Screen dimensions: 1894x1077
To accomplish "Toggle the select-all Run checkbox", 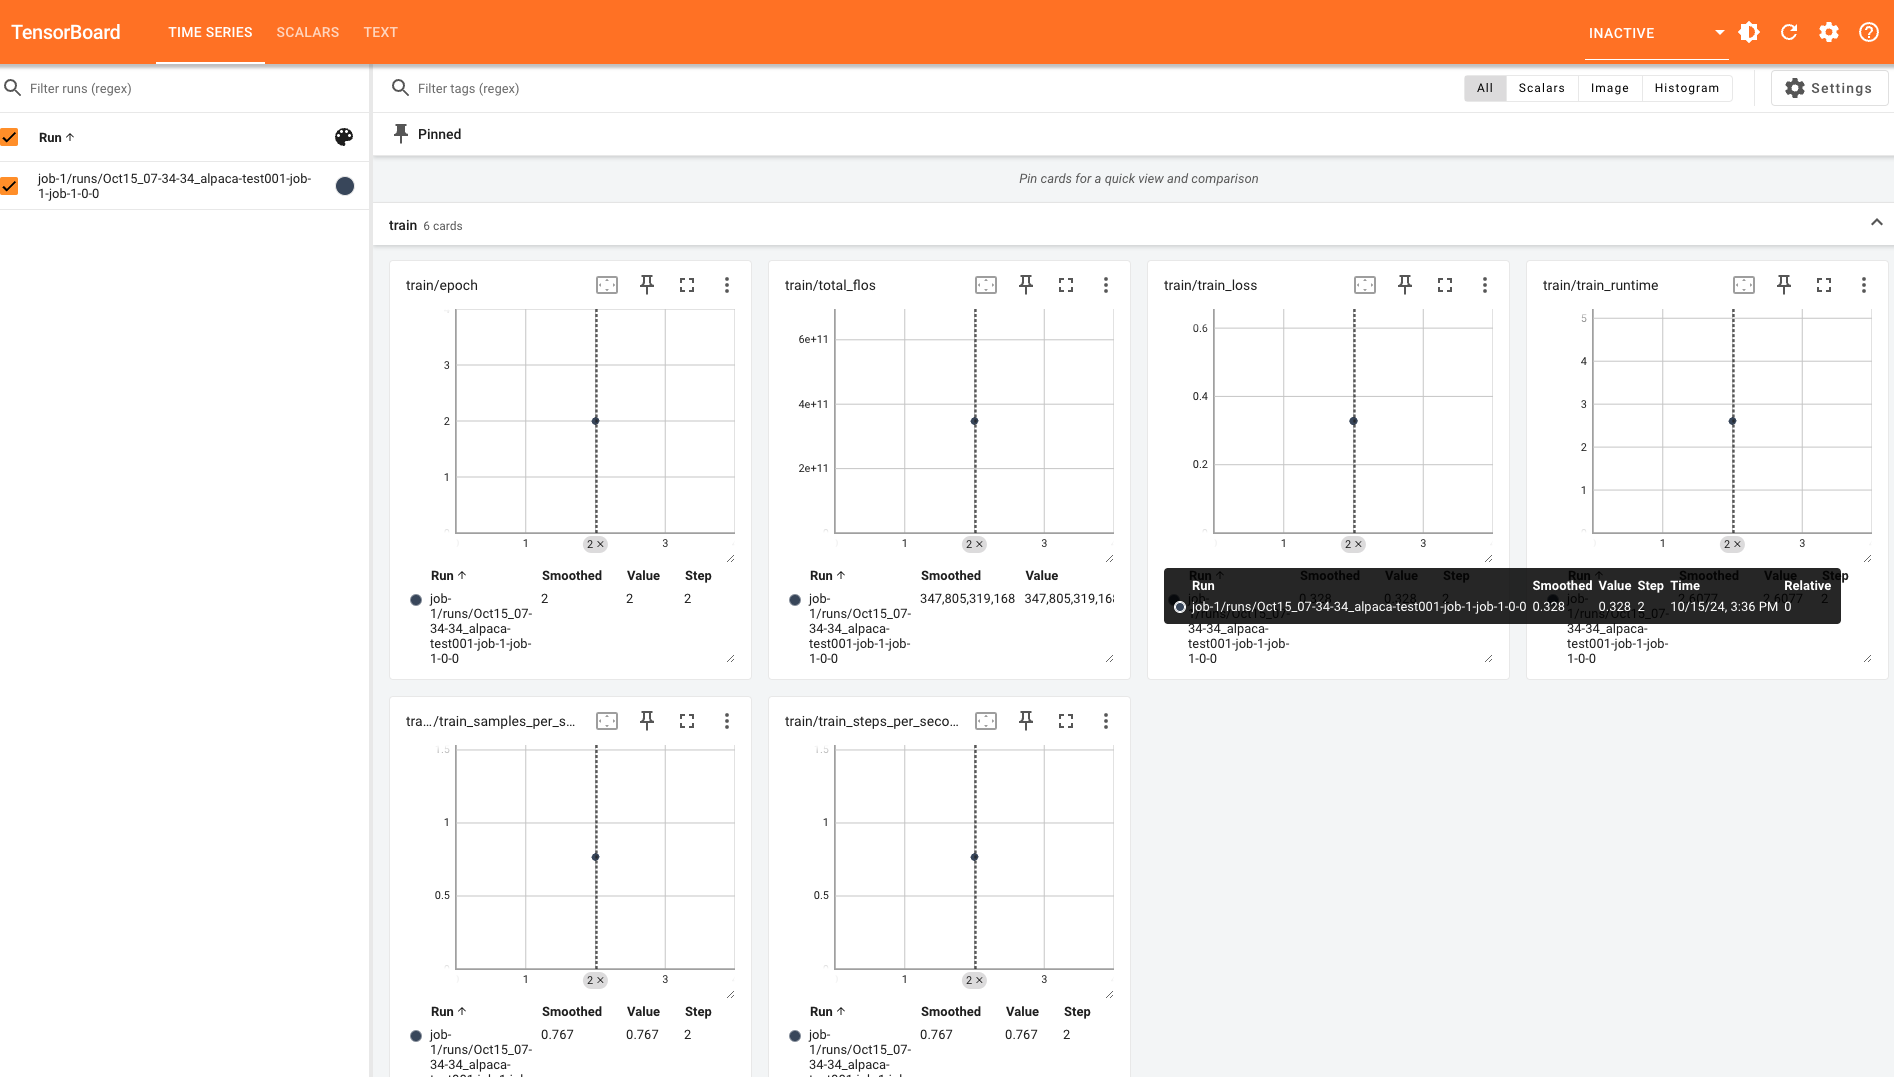I will coord(10,137).
